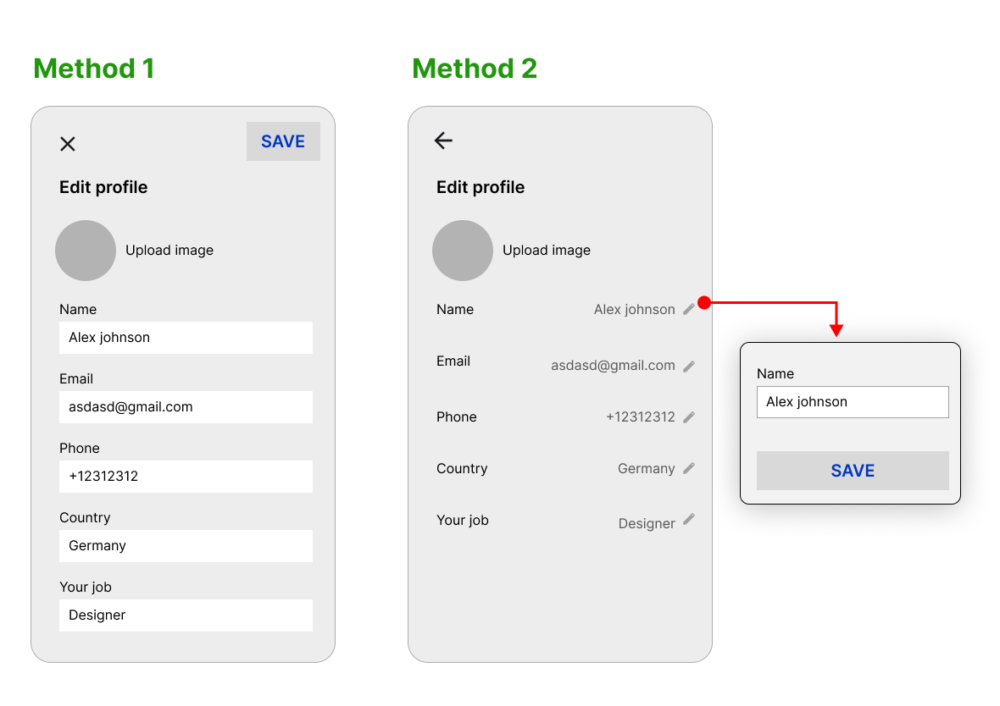
Task: Click the pencil icon next to Alex johnson
Action: click(689, 310)
